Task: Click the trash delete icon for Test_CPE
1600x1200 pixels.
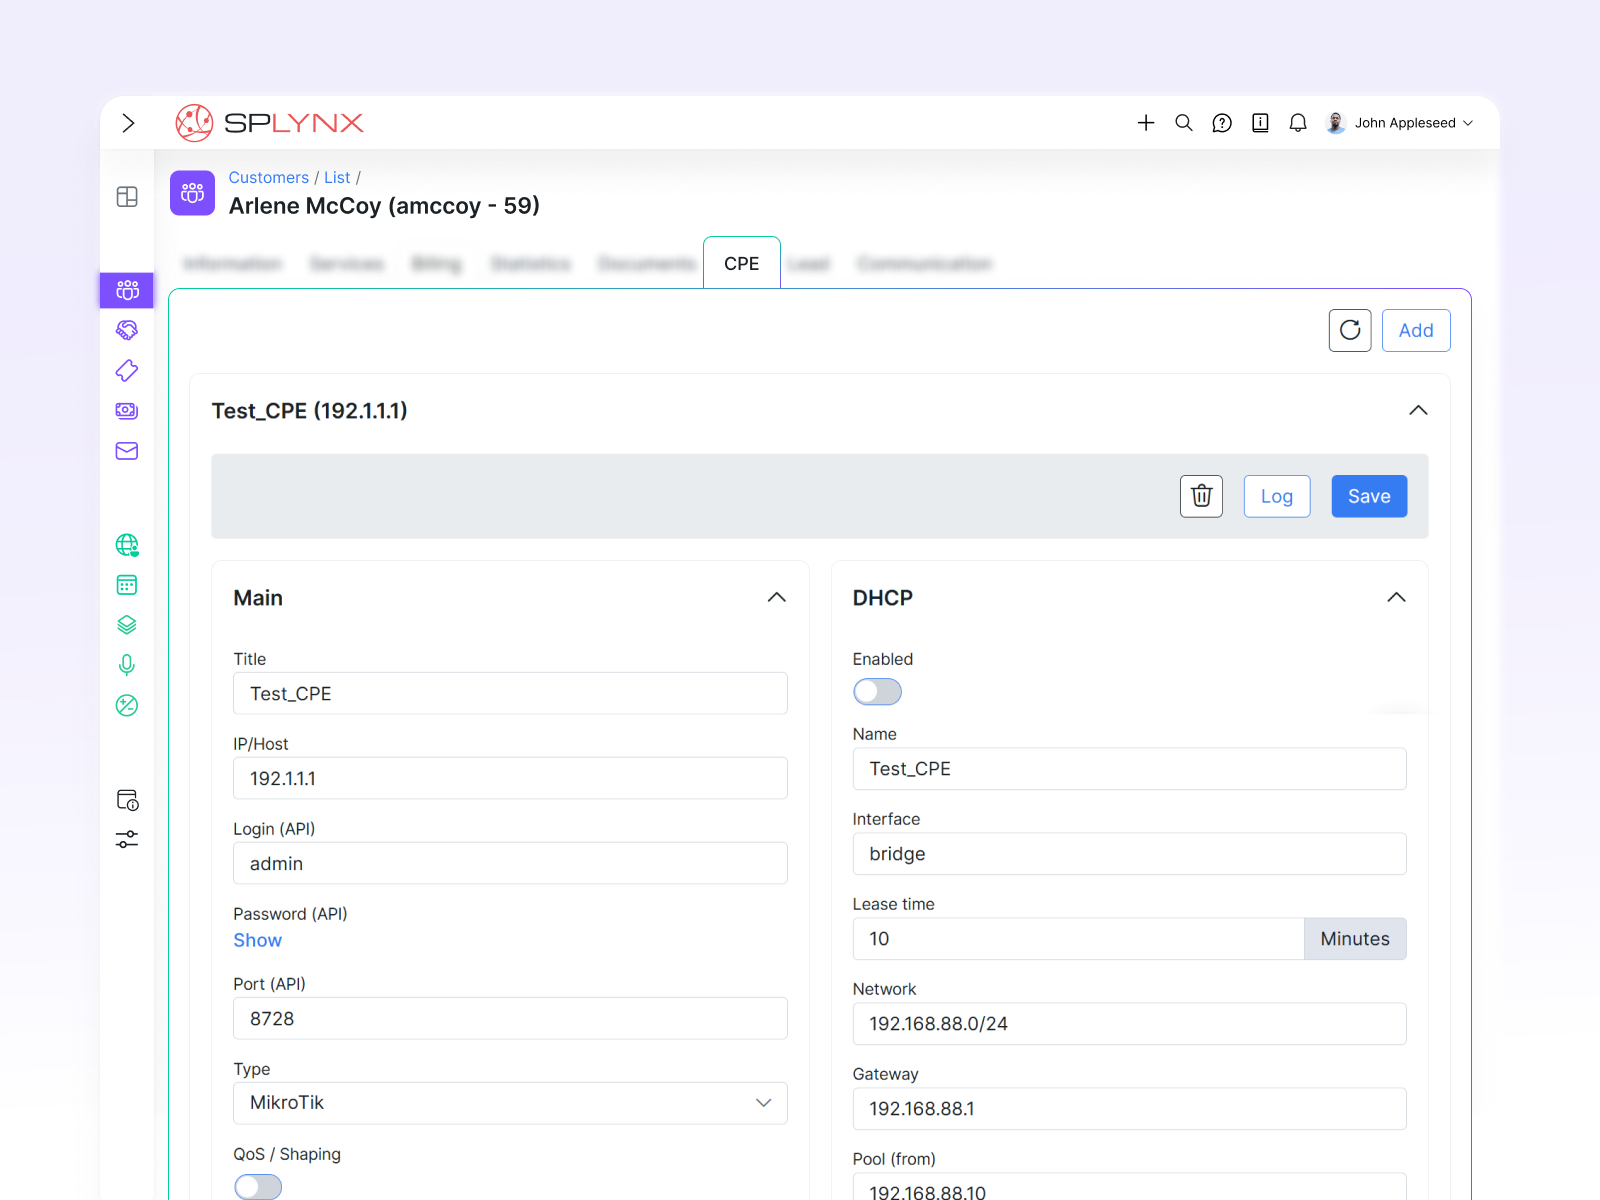Action: click(1201, 496)
